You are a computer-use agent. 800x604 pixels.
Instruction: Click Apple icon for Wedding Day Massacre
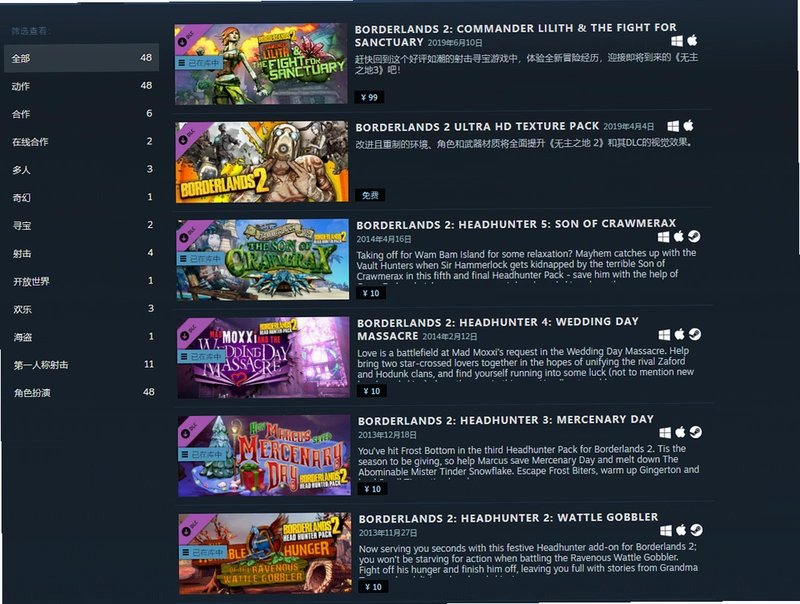680,334
